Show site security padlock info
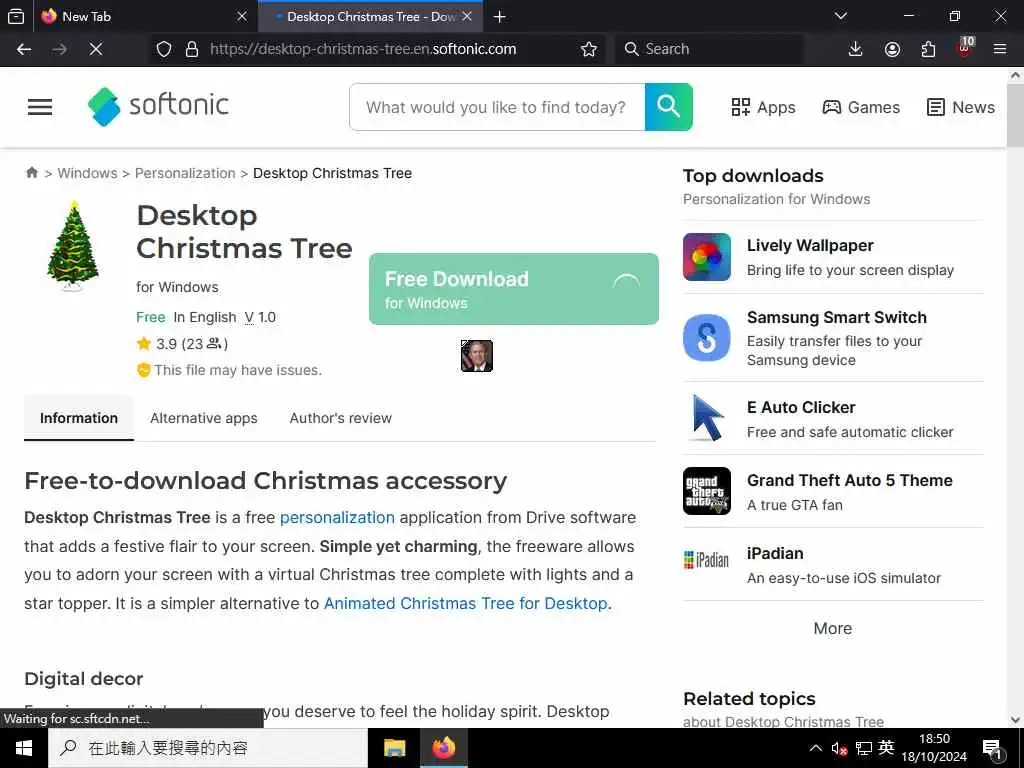 pos(191,49)
